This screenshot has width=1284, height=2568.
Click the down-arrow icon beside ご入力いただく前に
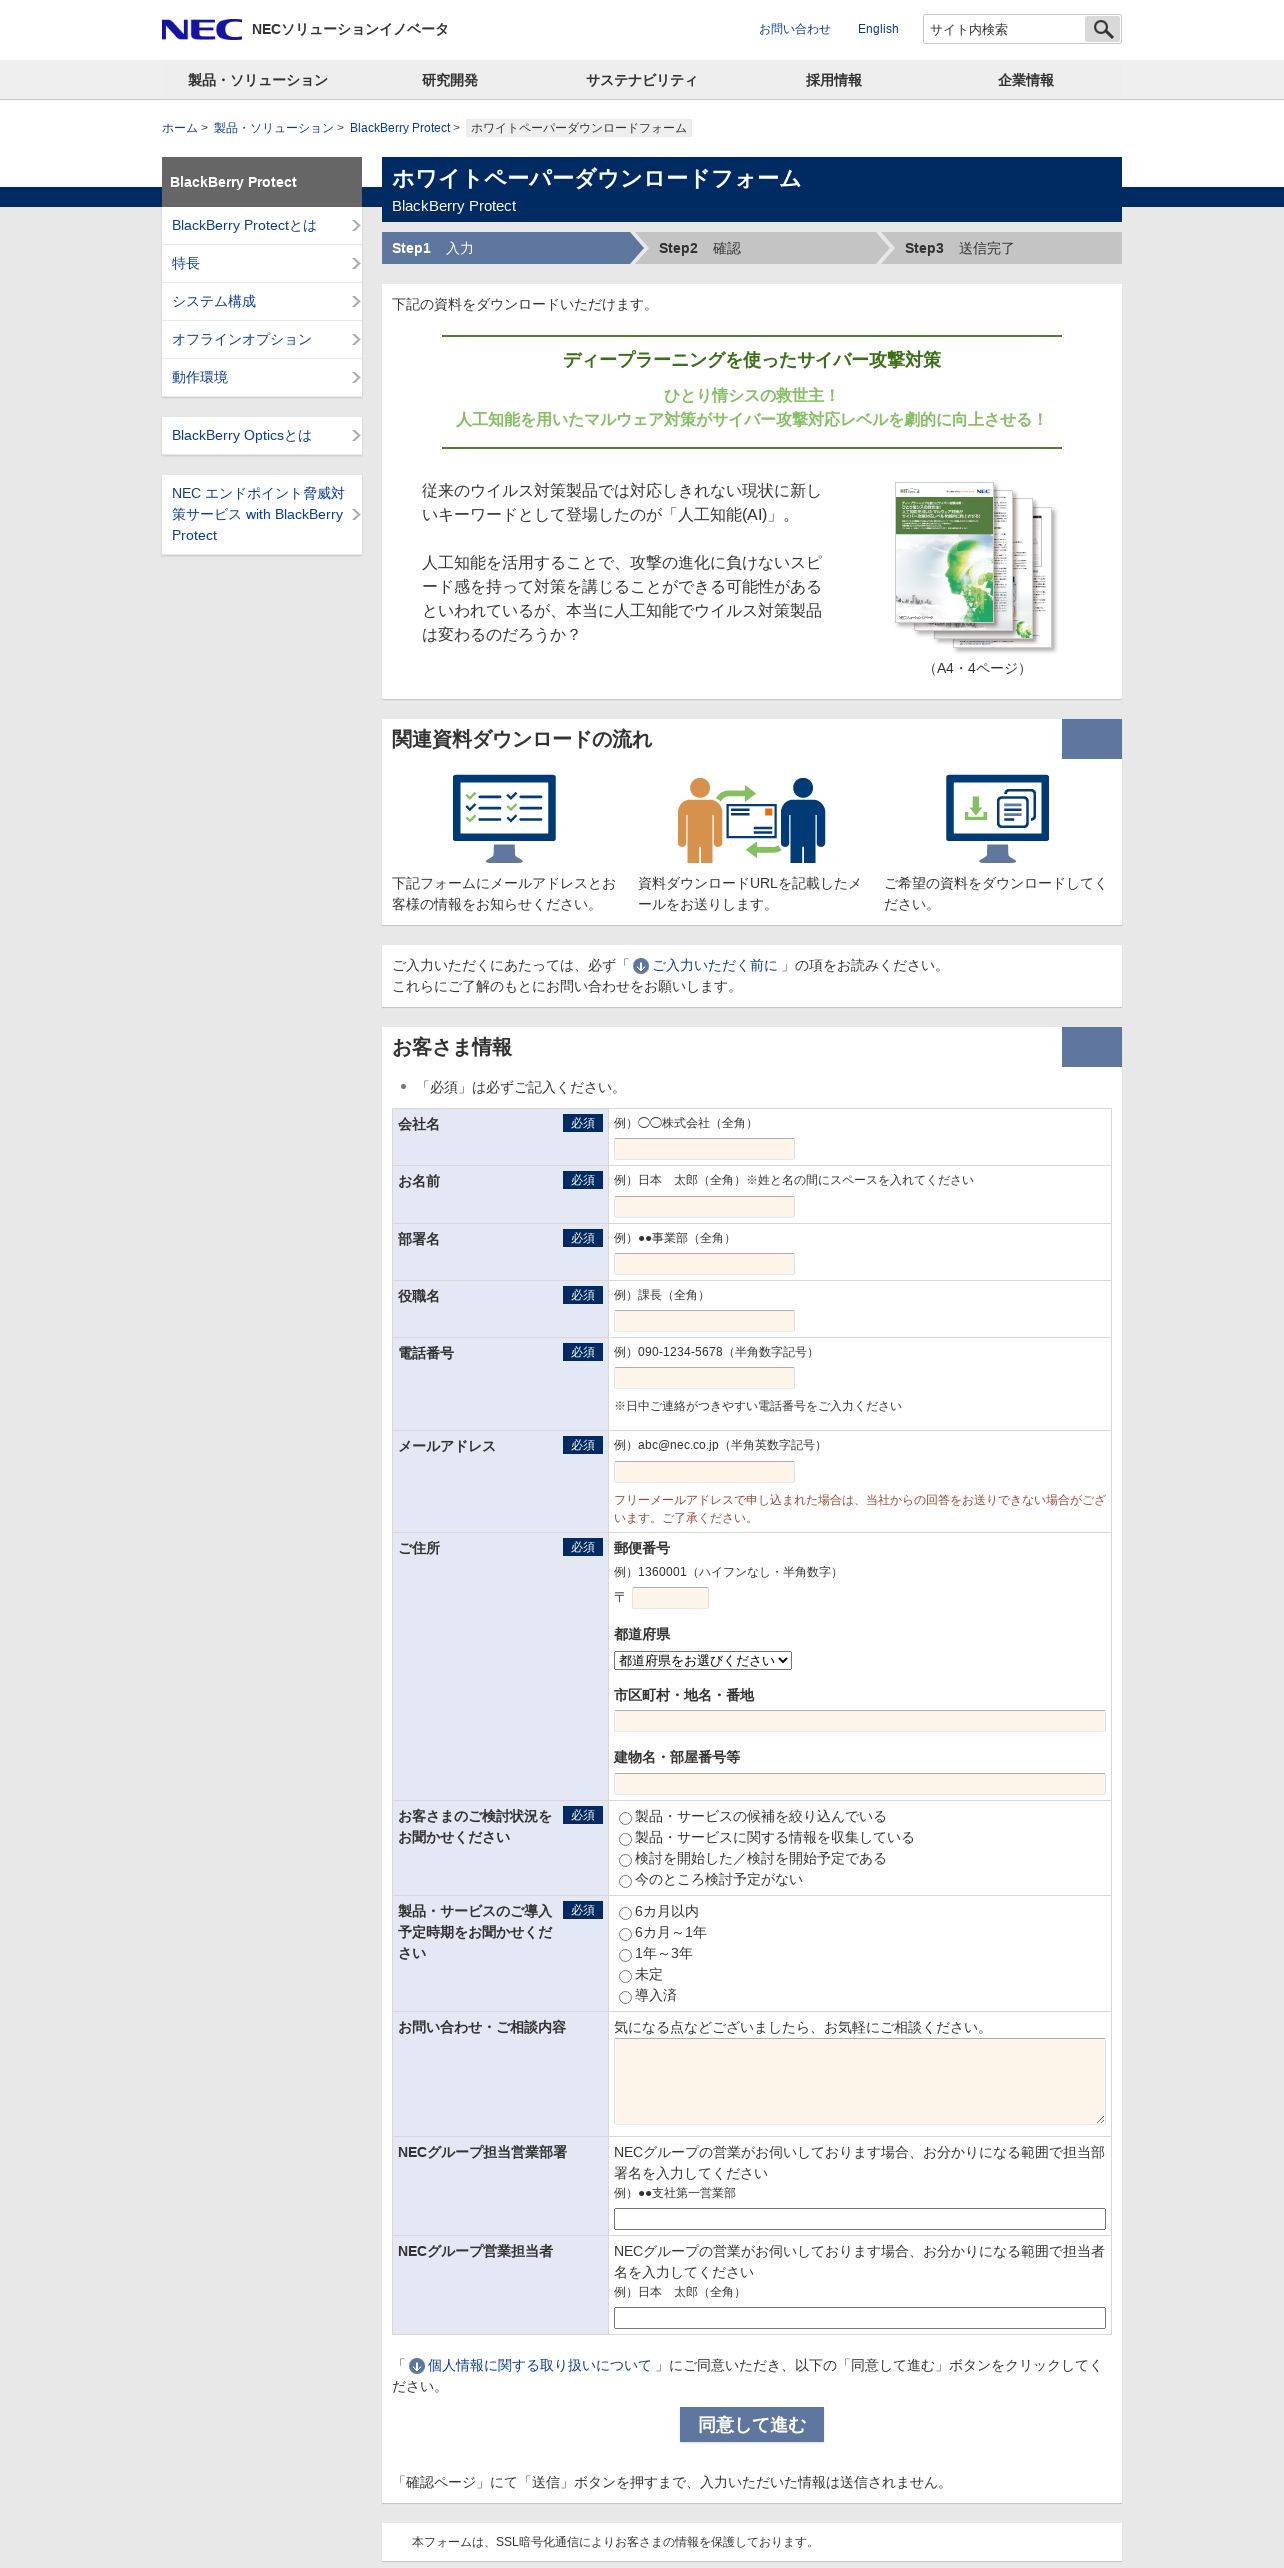click(641, 966)
